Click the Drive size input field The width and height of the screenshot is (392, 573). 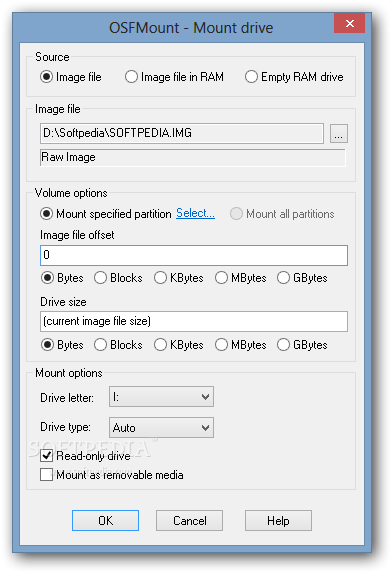[x=194, y=322]
